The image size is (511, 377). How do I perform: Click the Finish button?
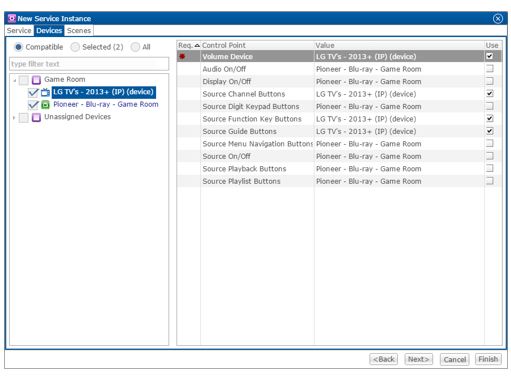[x=488, y=359]
